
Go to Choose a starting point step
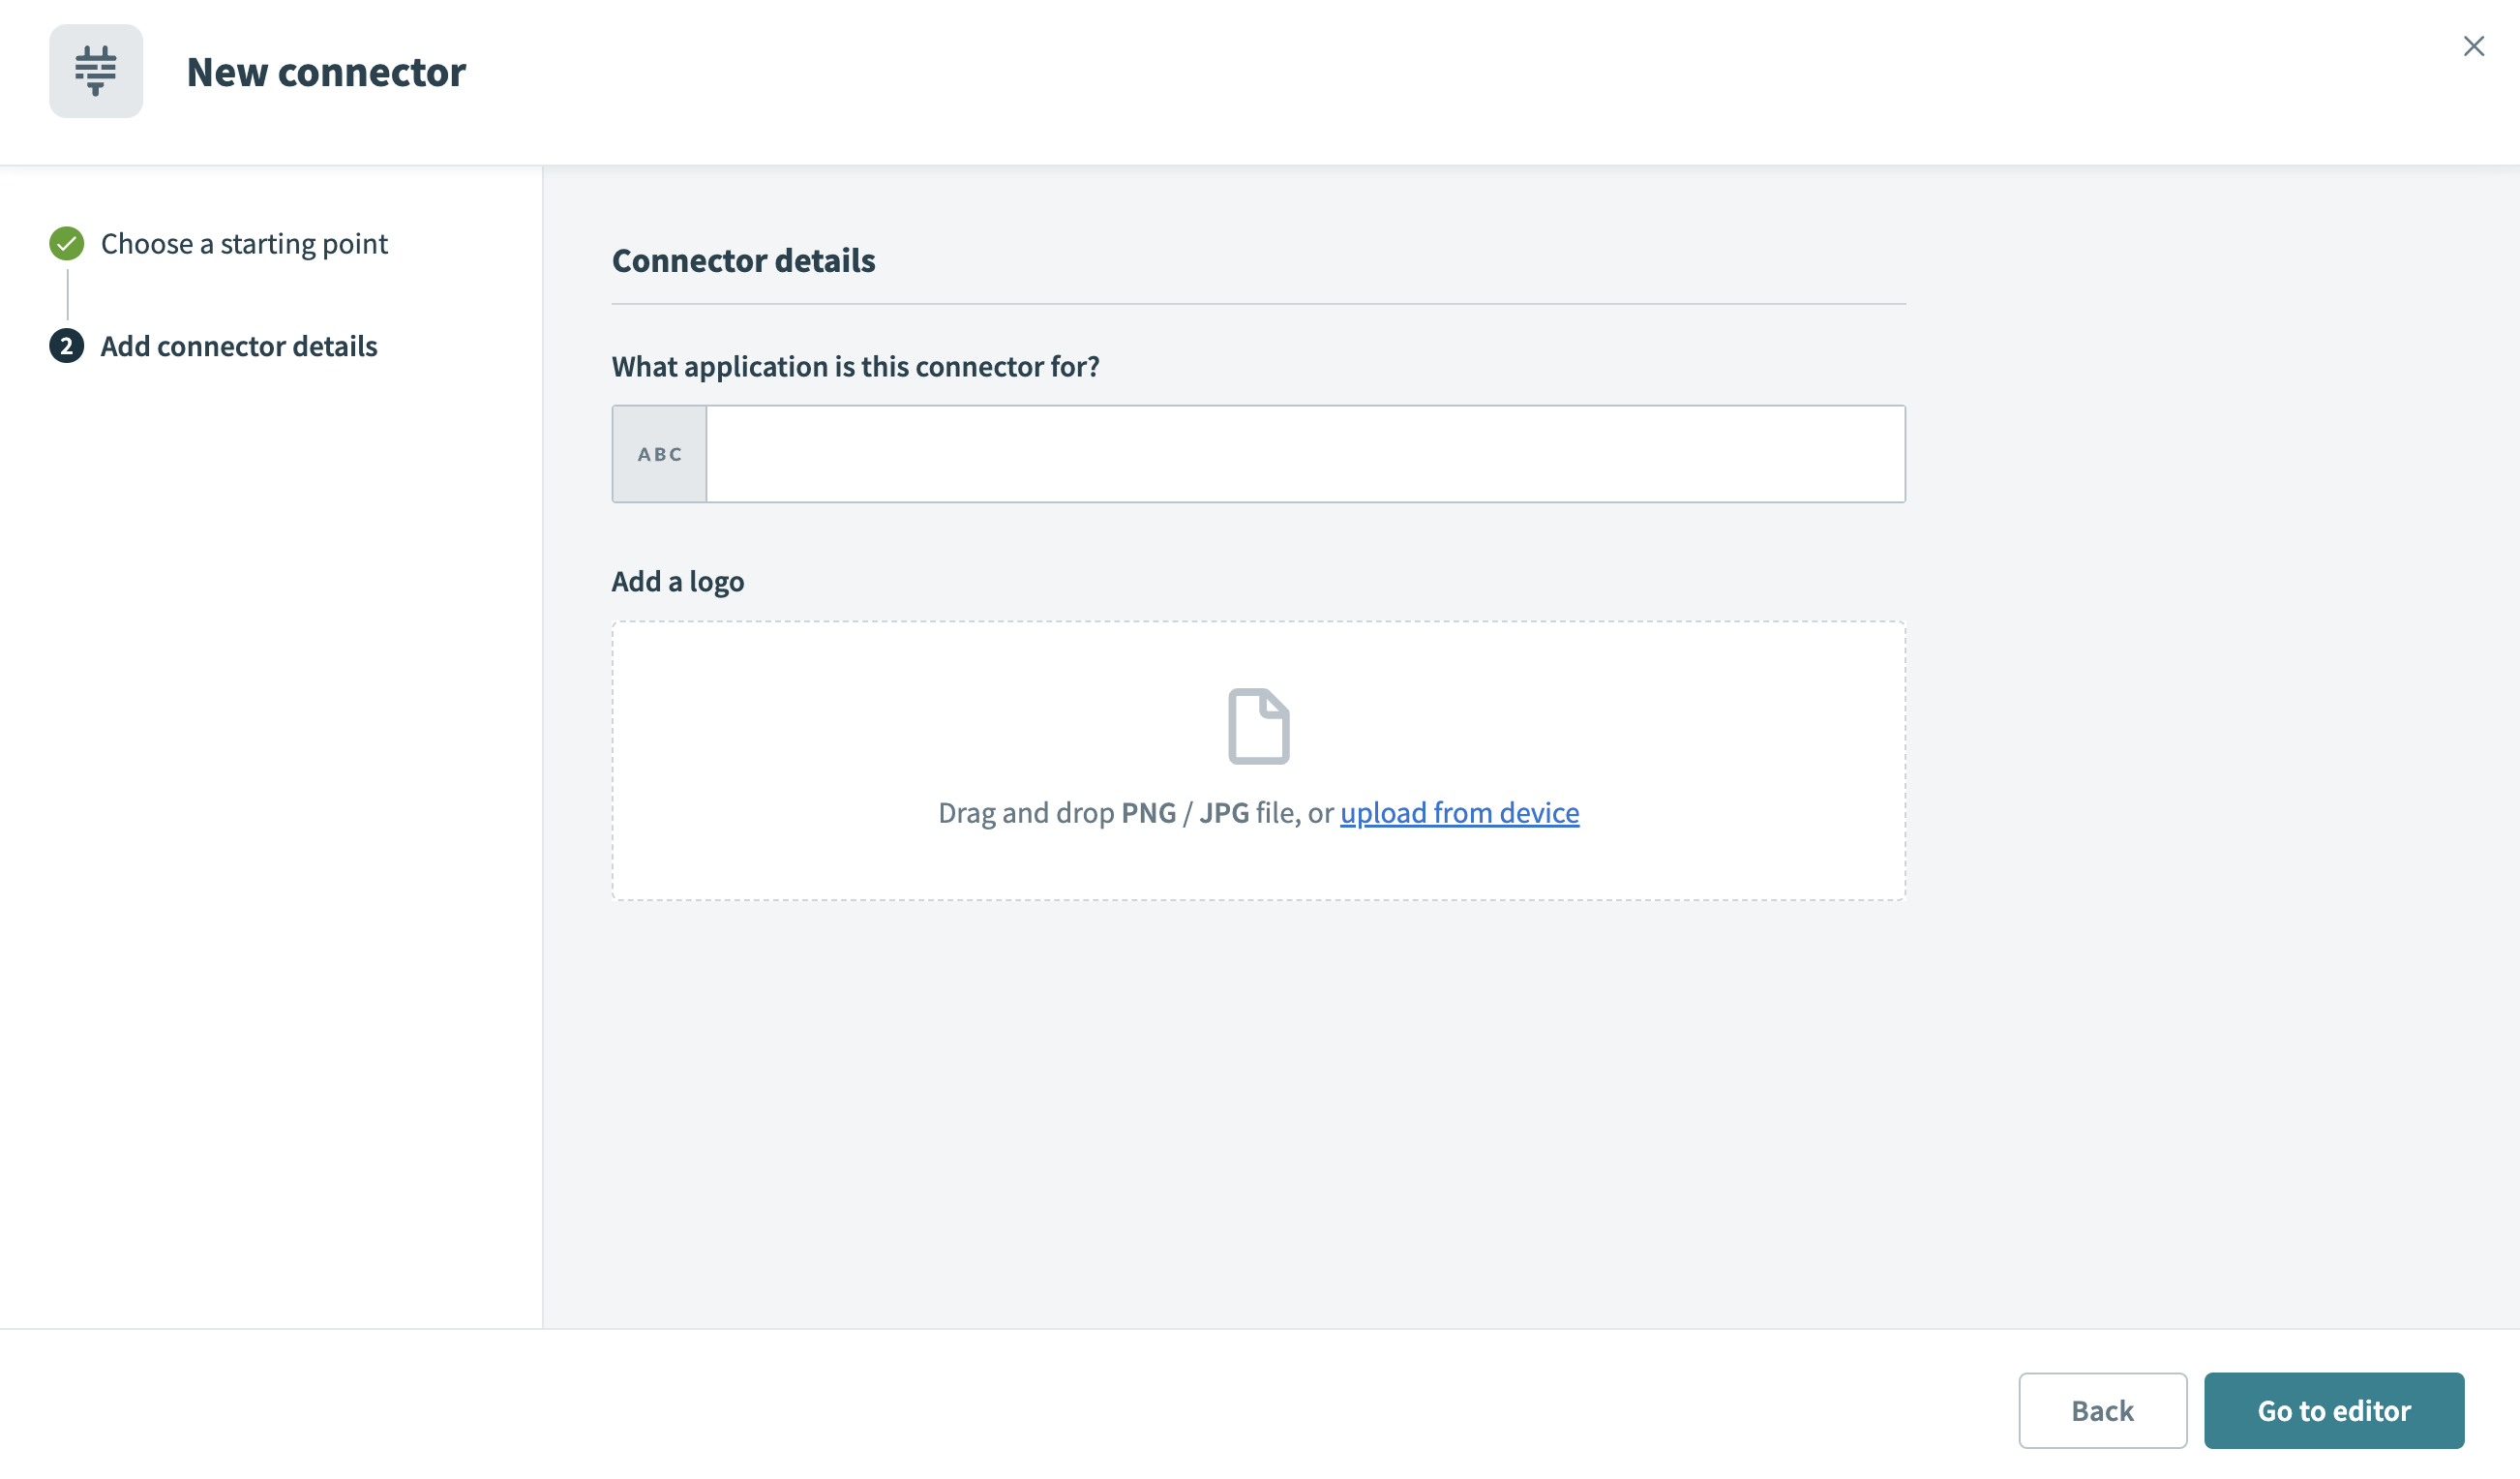point(244,244)
